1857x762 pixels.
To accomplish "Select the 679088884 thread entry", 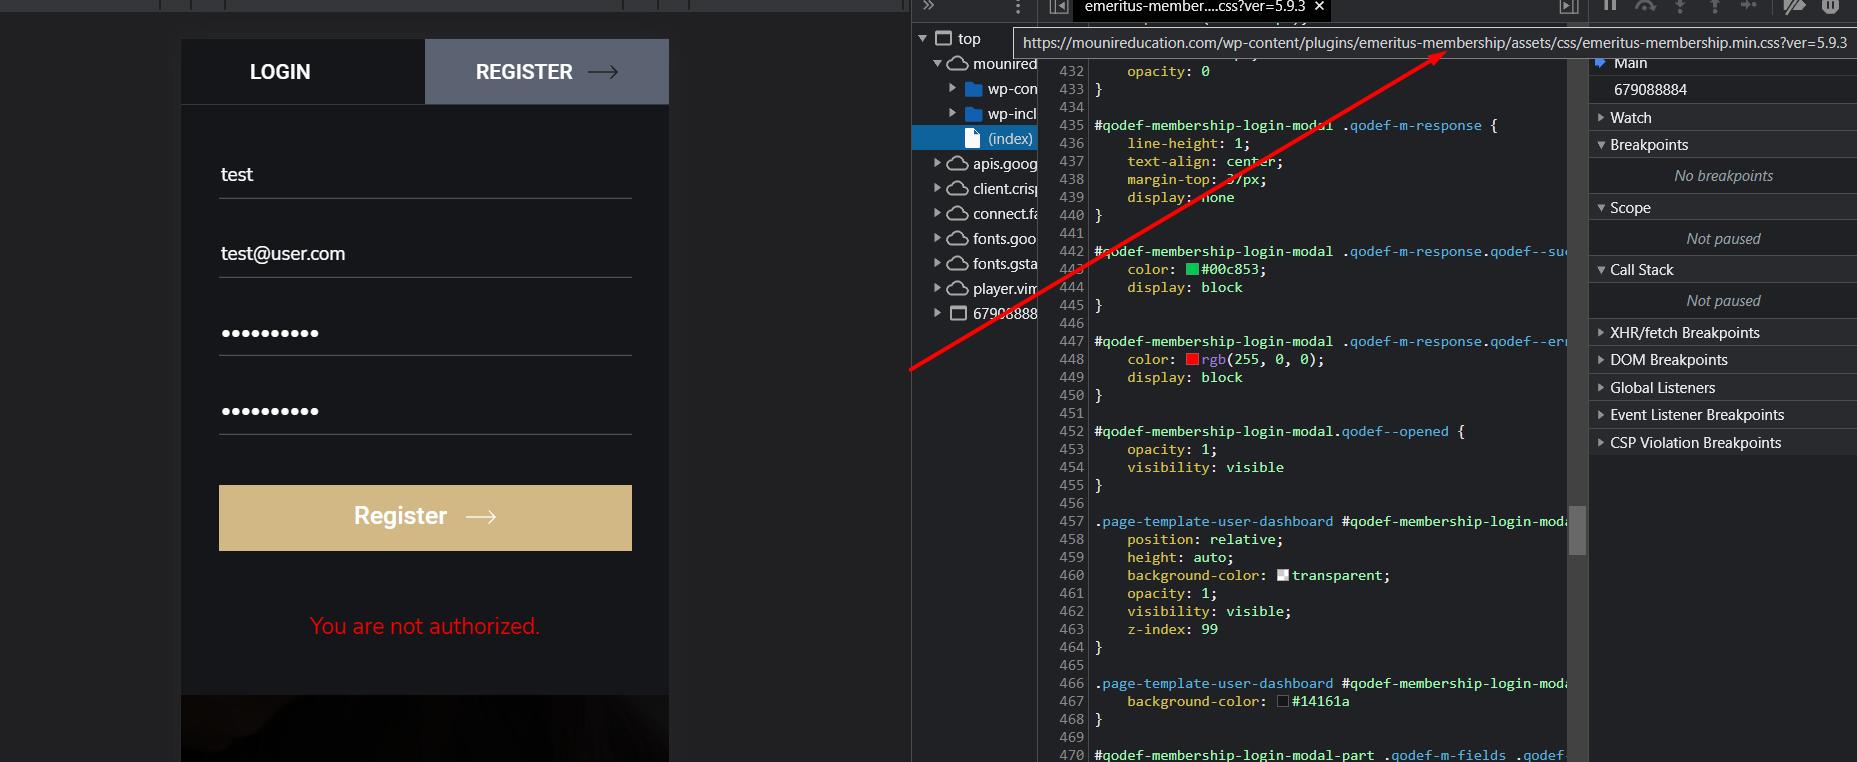I will coord(1722,90).
